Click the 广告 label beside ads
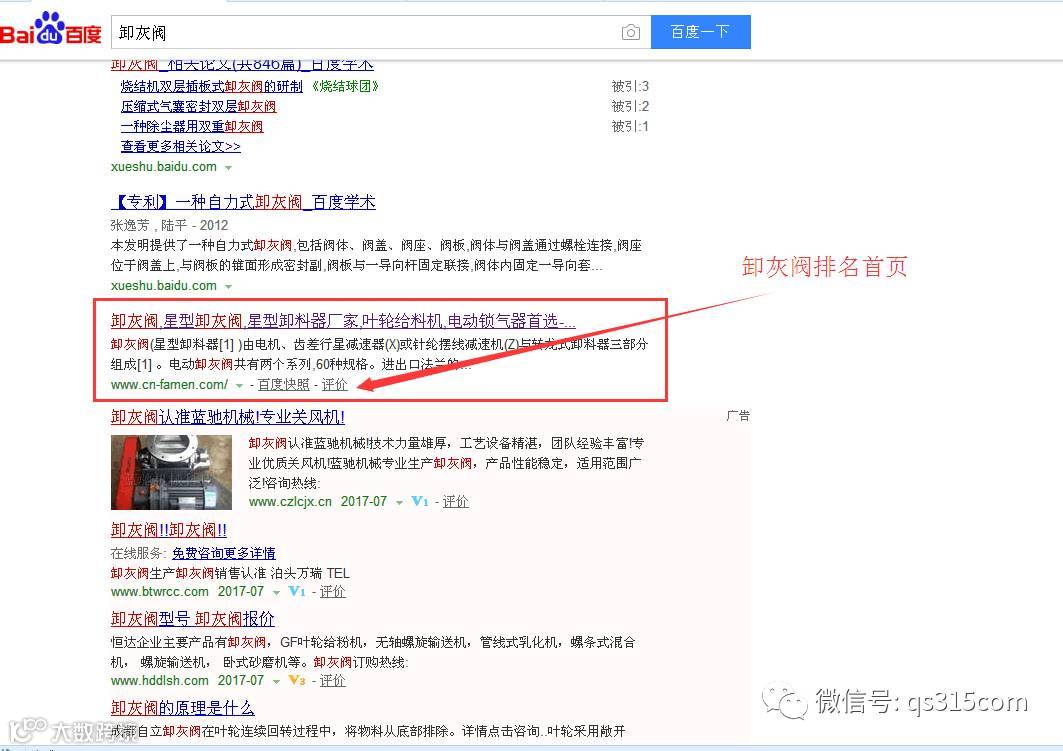This screenshot has height=751, width=1063. 738,415
